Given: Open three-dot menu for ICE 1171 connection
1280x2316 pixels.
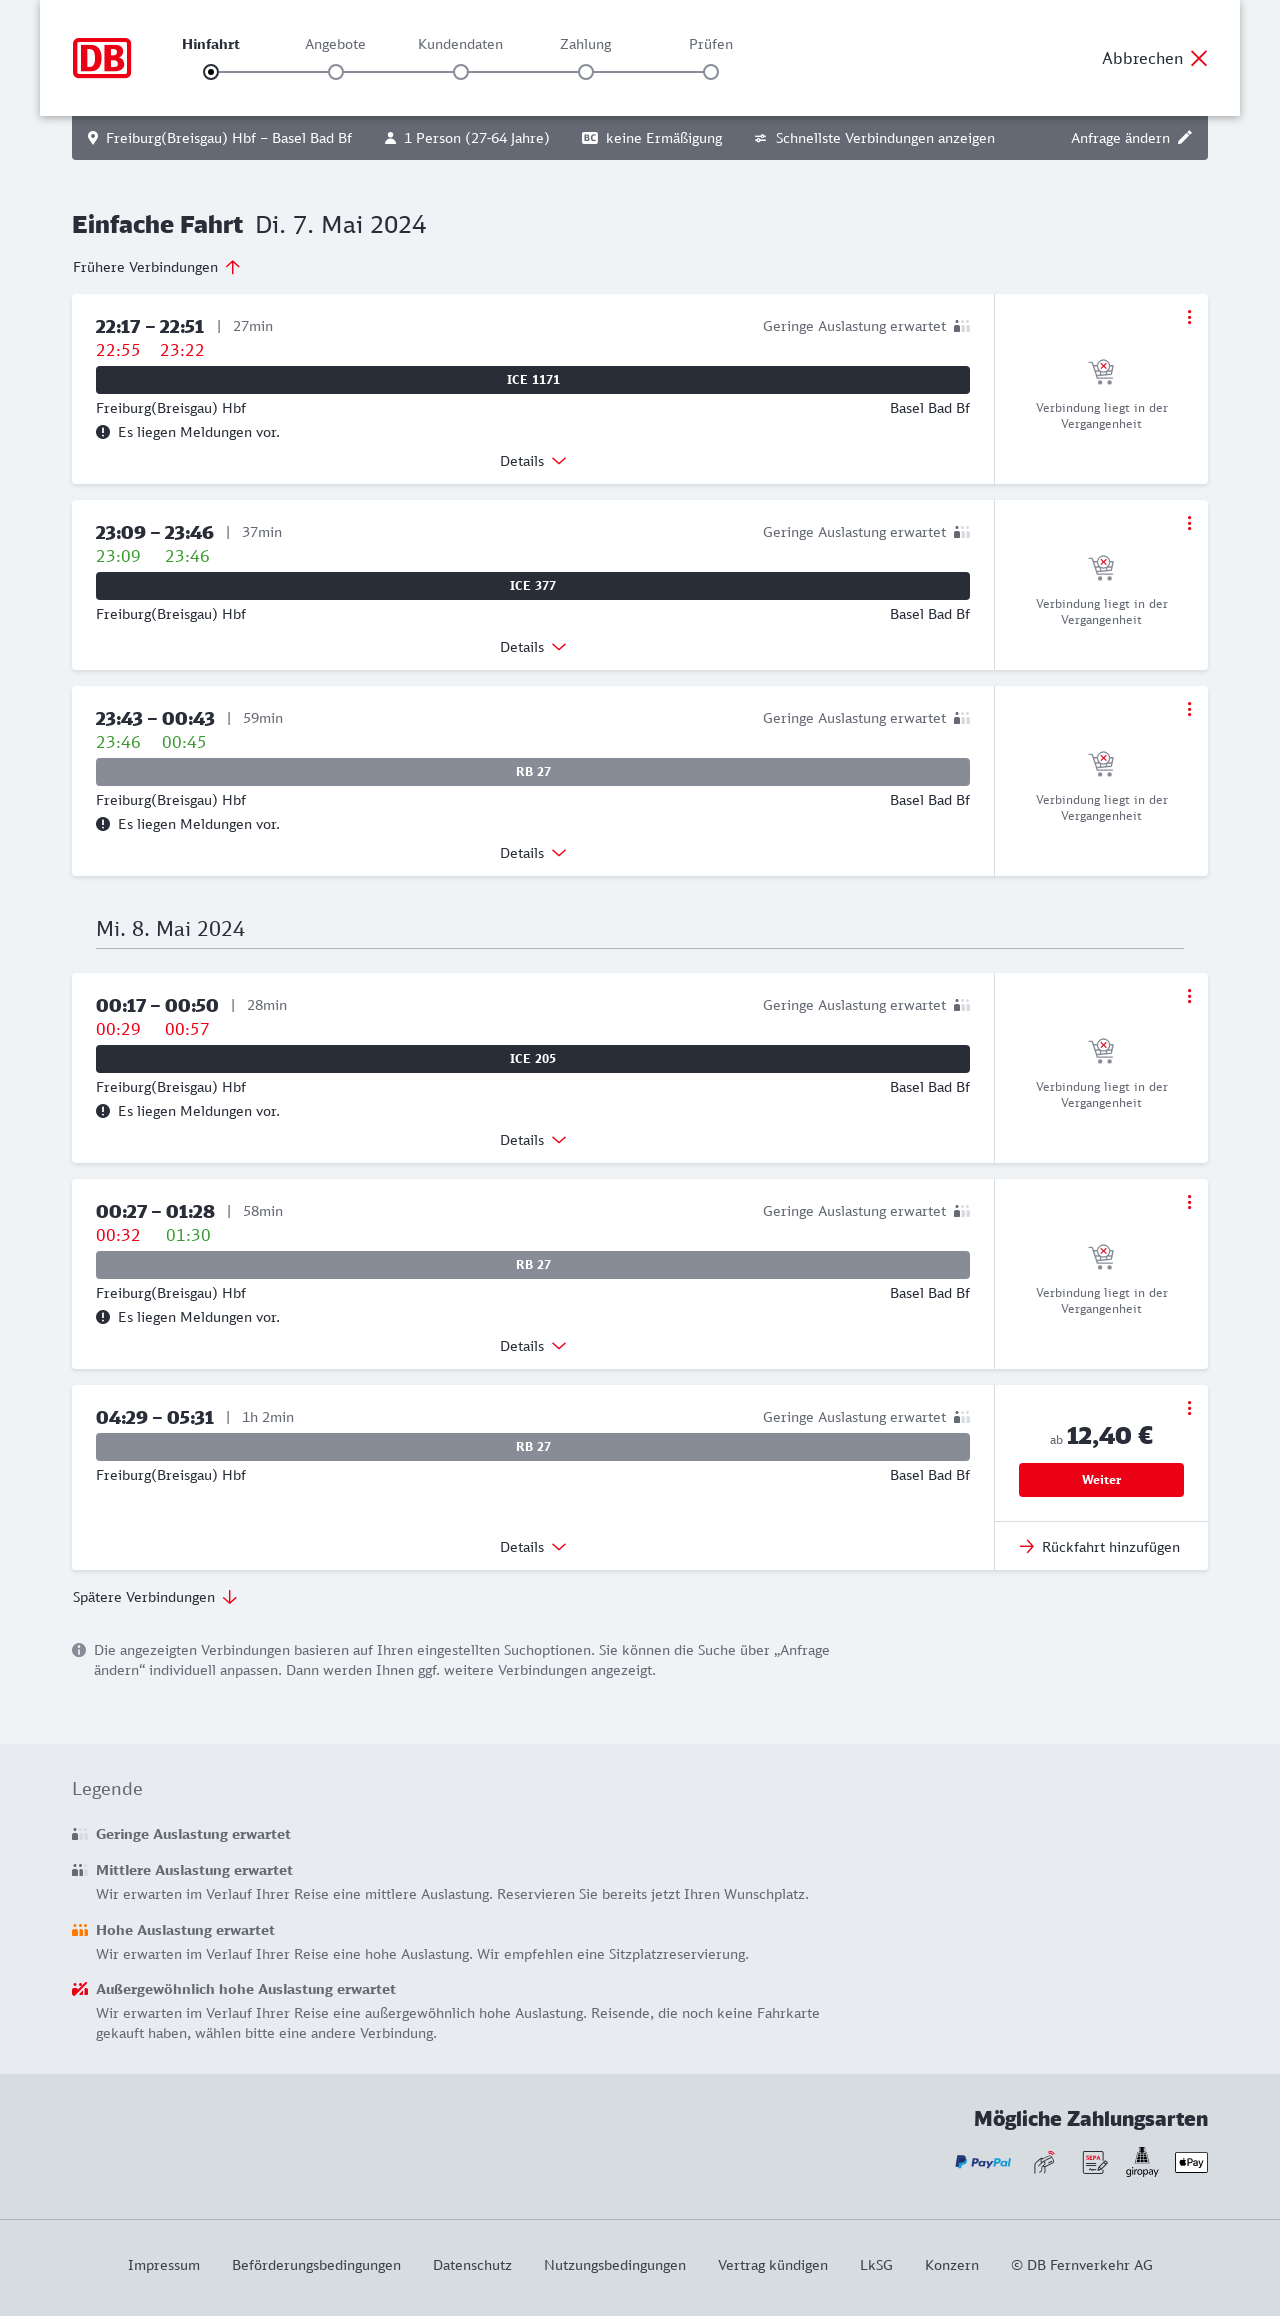Looking at the screenshot, I should 1189,317.
